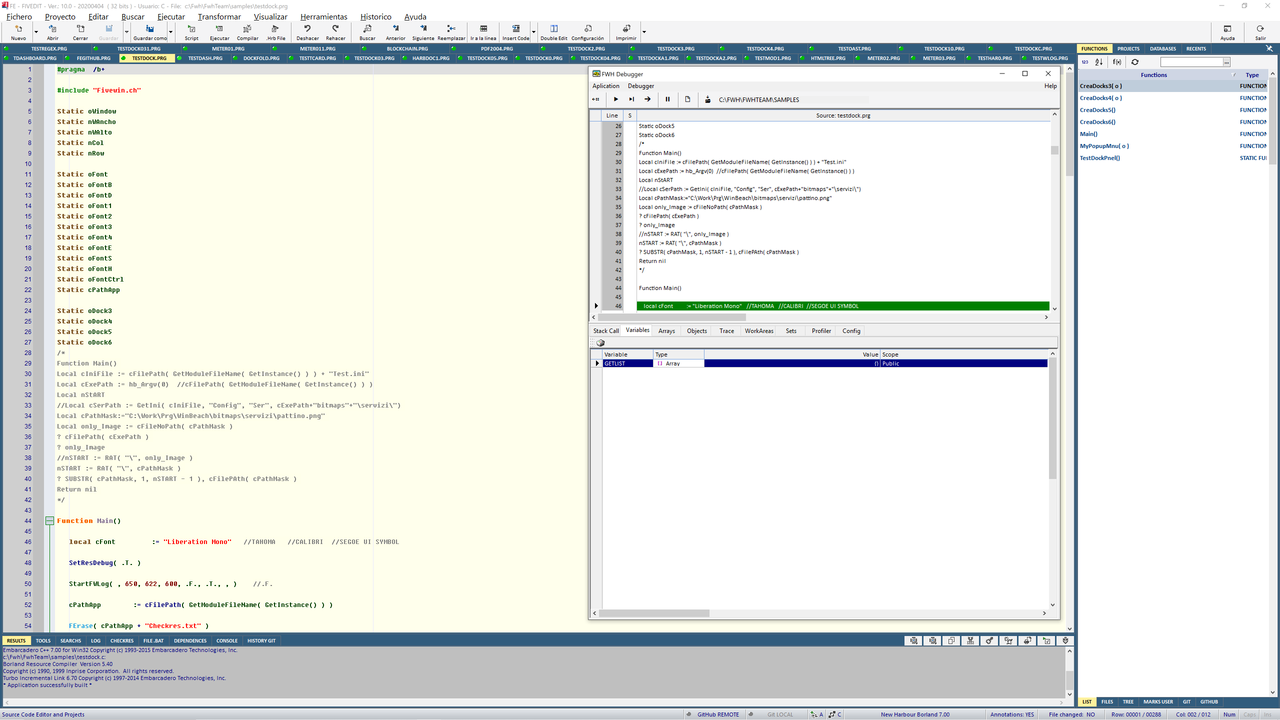Click the refresh icon in Functions panel
1280x720 pixels.
(x=1135, y=62)
